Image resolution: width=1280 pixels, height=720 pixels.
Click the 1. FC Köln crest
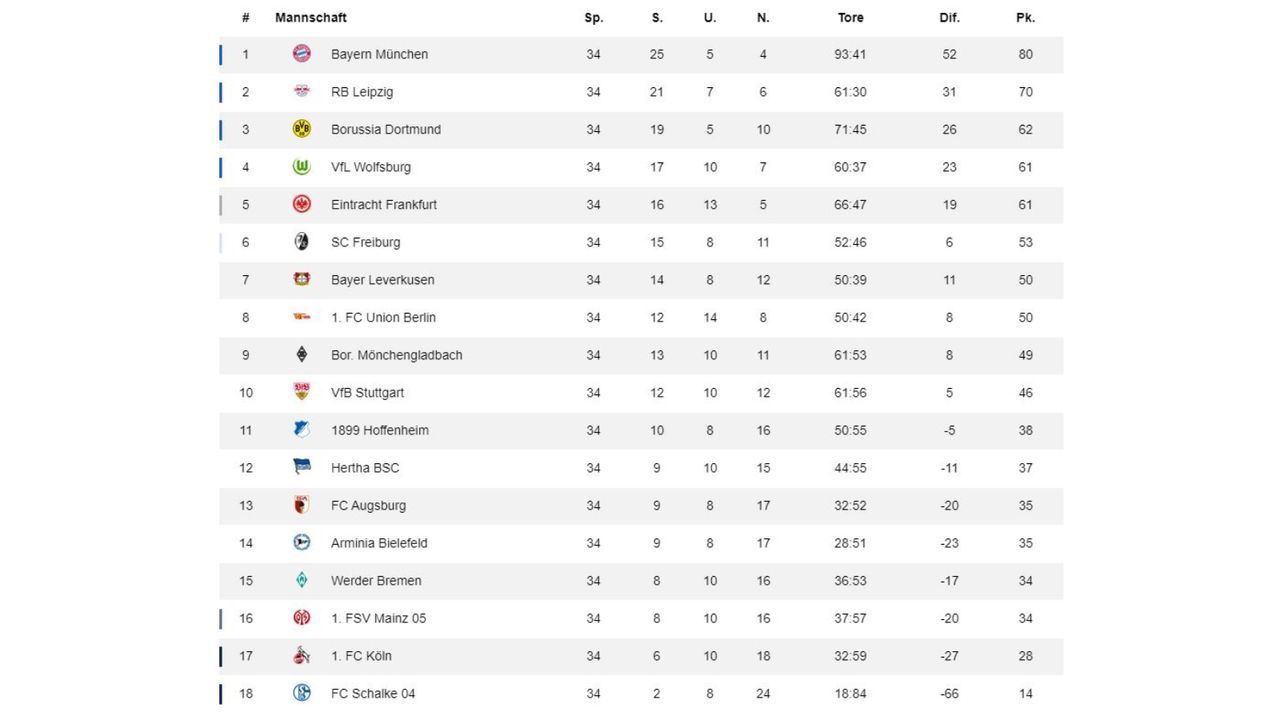click(301, 656)
